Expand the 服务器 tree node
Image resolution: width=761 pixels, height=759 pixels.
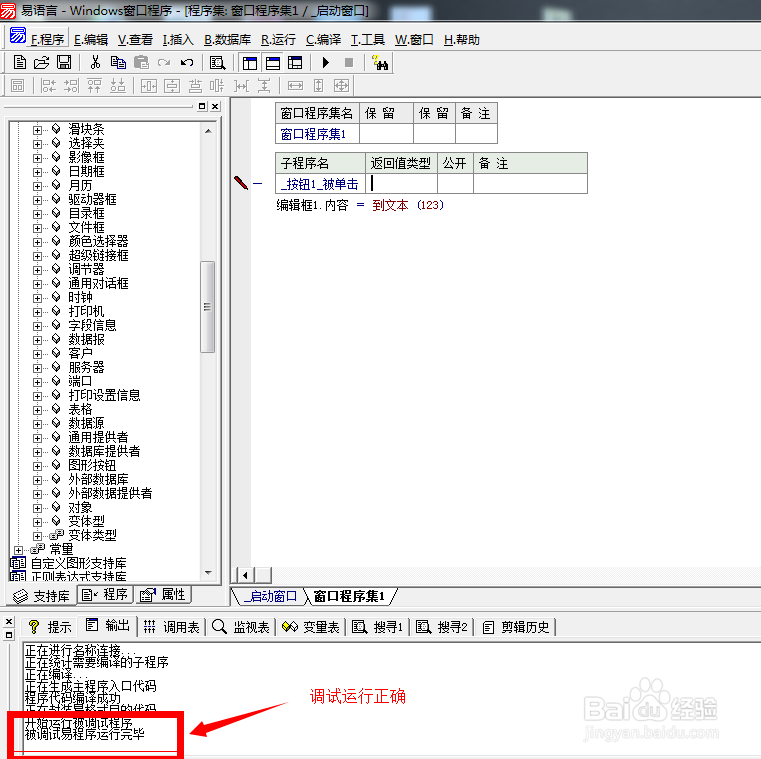[x=37, y=368]
